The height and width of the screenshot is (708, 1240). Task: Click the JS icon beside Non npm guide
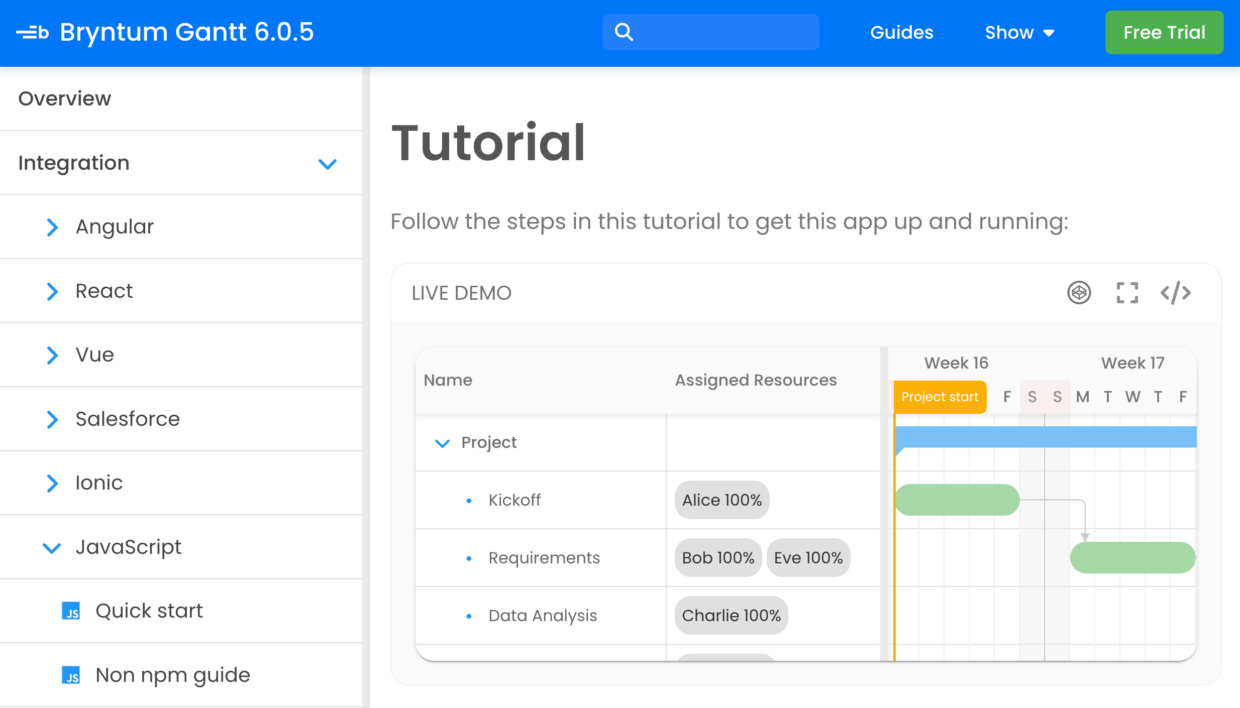(x=71, y=675)
